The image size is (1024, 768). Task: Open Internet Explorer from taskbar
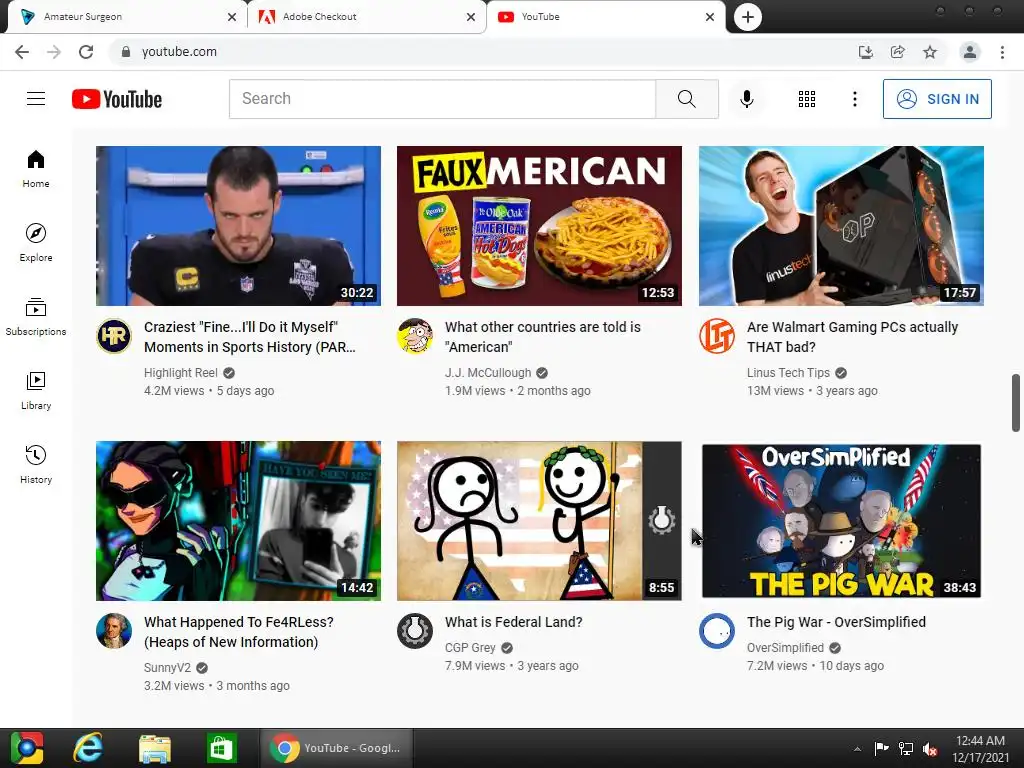(x=88, y=748)
